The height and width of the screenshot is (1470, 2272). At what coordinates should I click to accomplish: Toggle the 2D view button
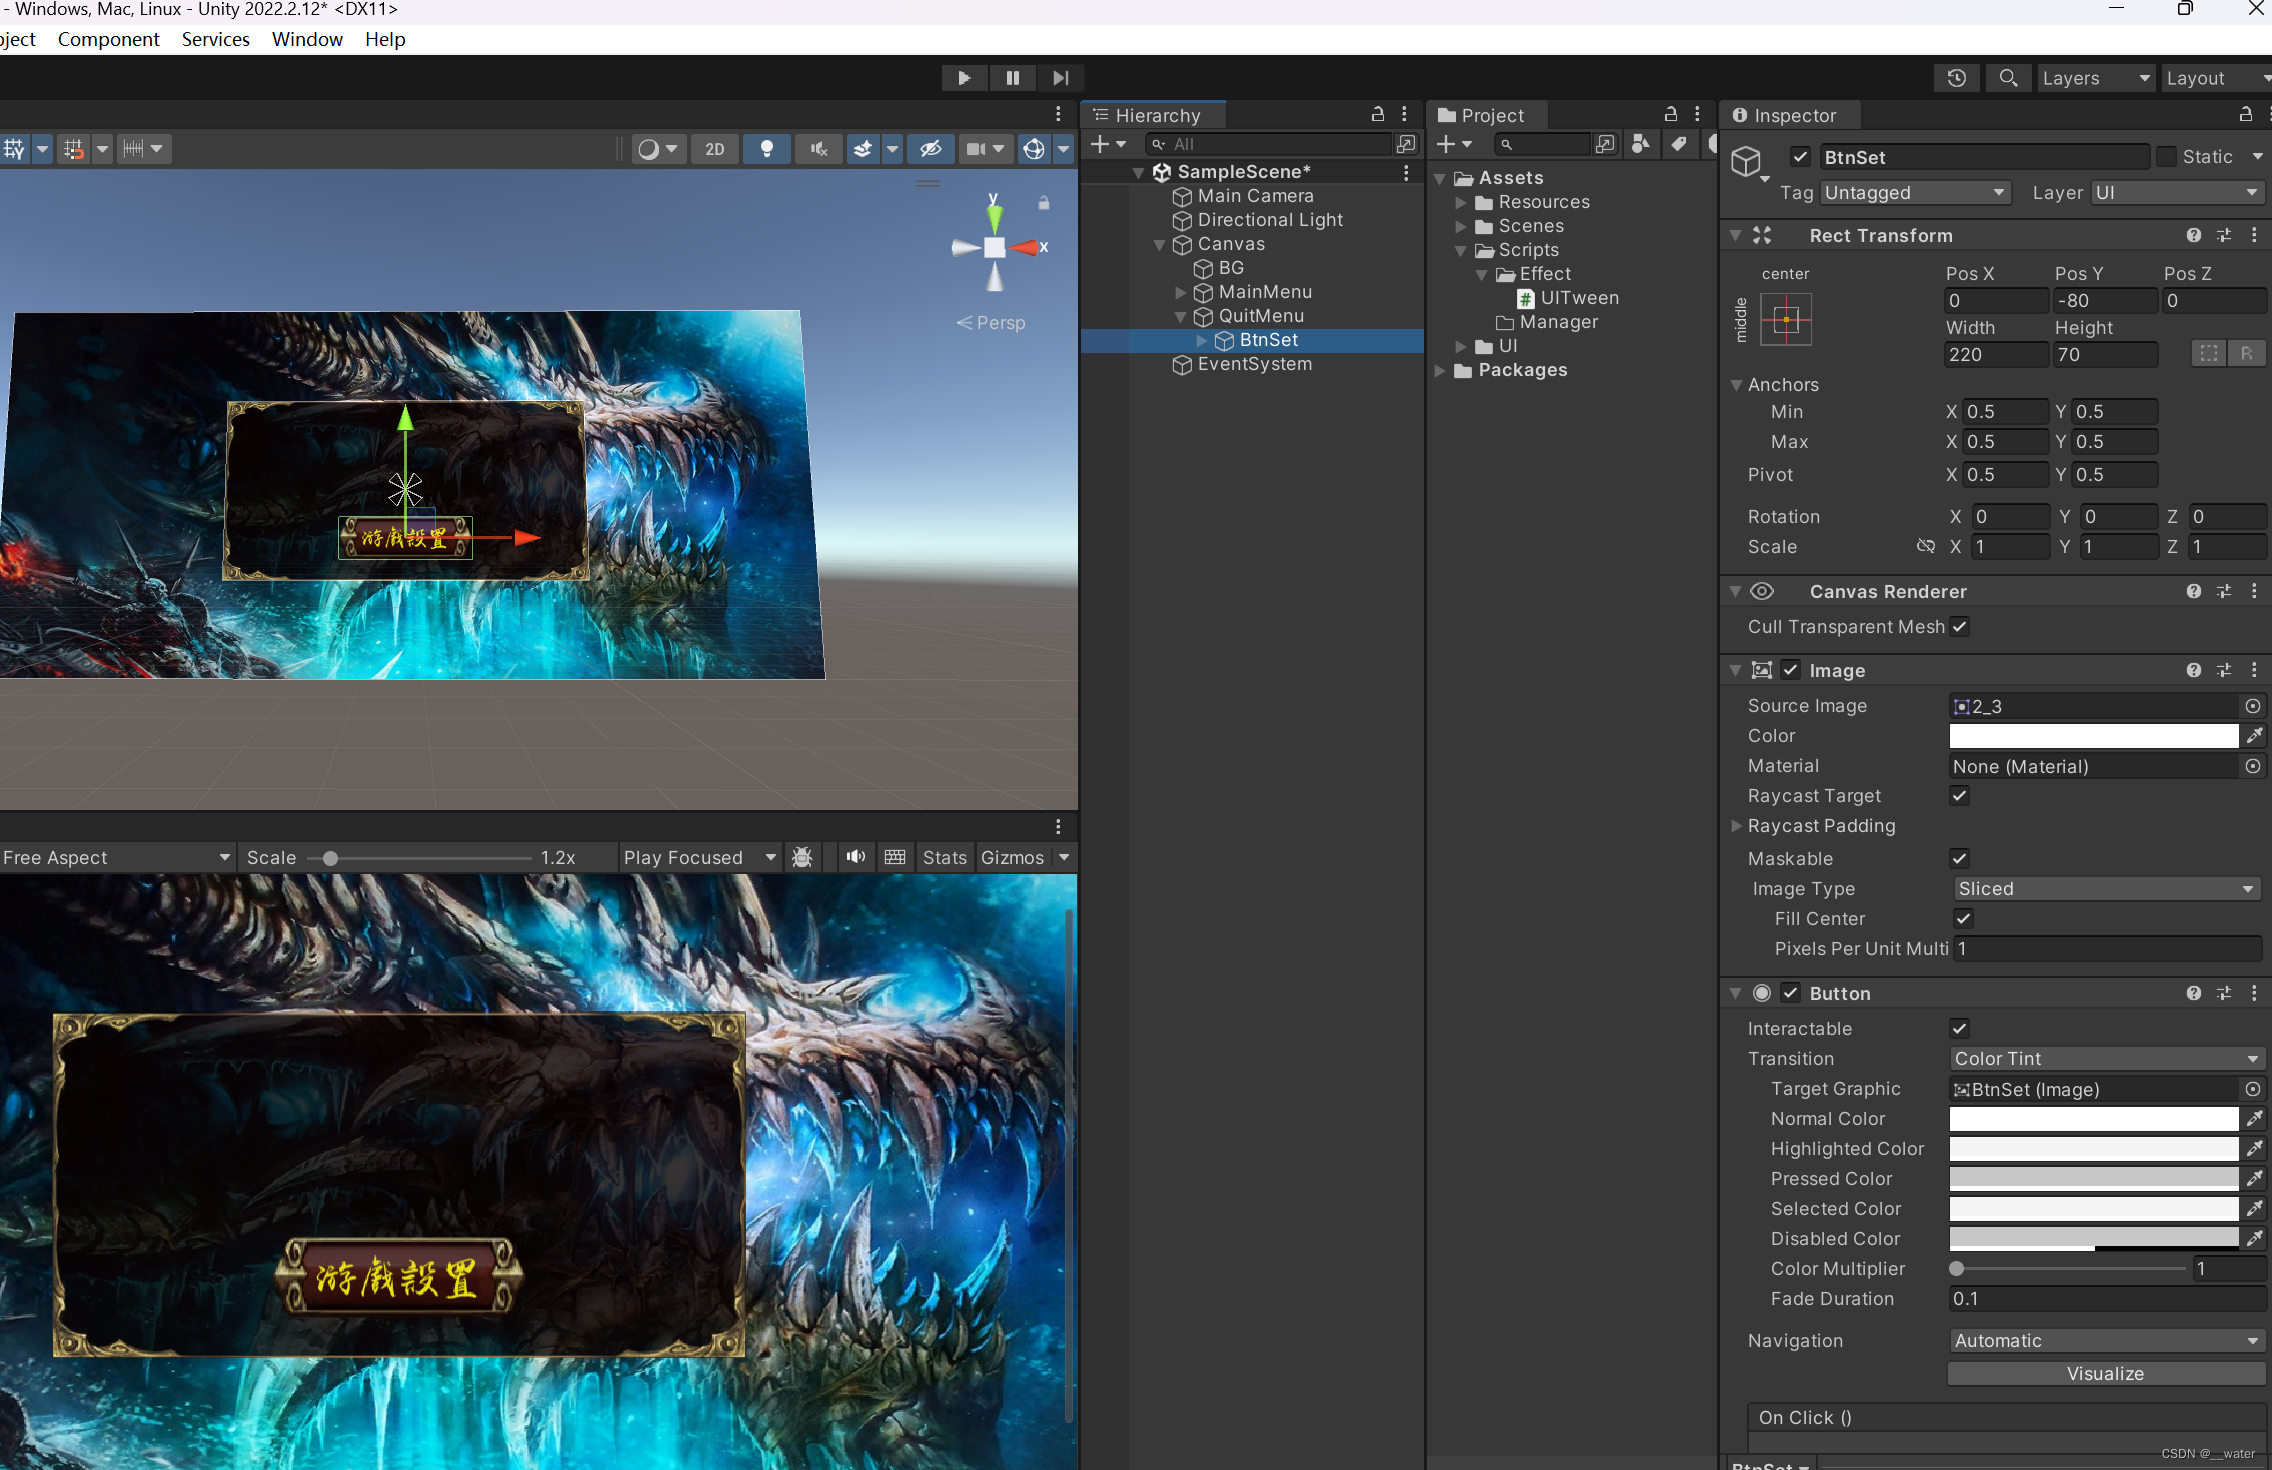point(714,149)
